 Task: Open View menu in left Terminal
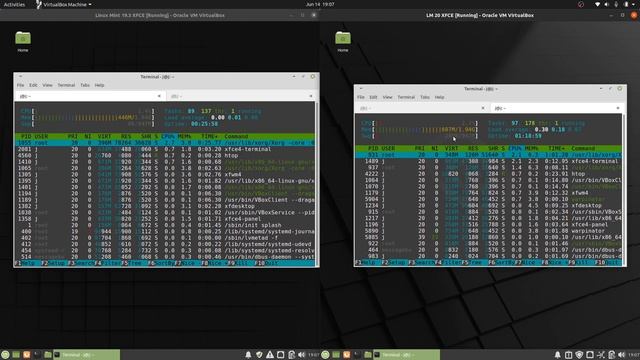pos(47,85)
